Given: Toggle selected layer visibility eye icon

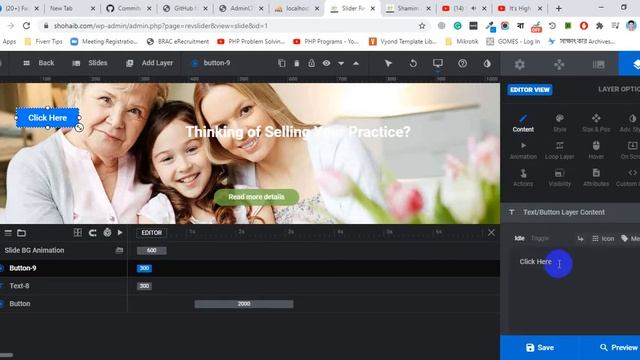Looking at the screenshot, I should (326, 63).
